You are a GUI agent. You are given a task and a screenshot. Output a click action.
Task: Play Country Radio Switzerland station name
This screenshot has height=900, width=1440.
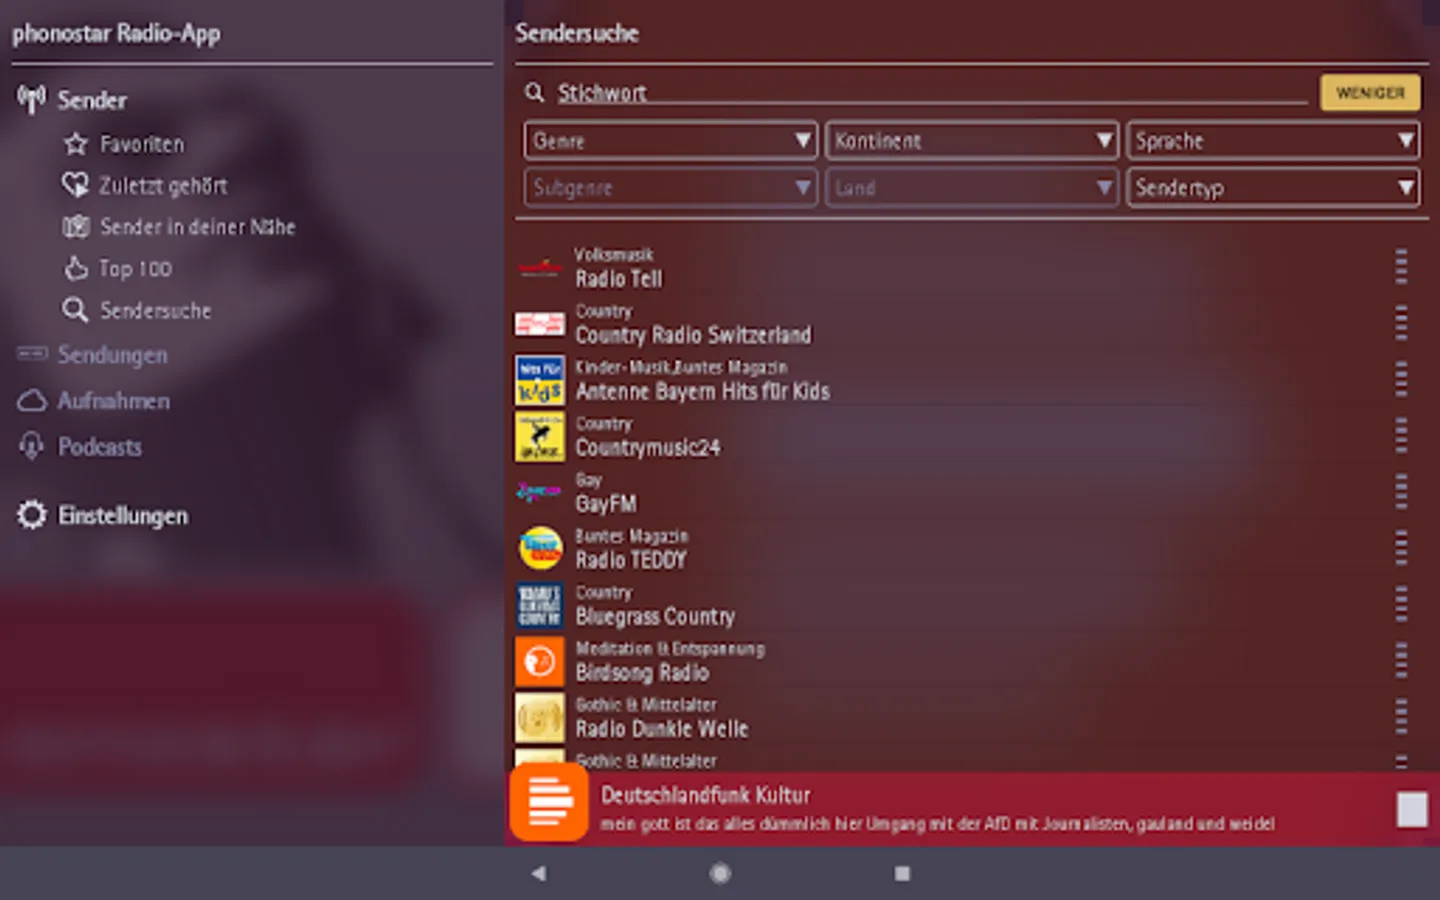[693, 335]
